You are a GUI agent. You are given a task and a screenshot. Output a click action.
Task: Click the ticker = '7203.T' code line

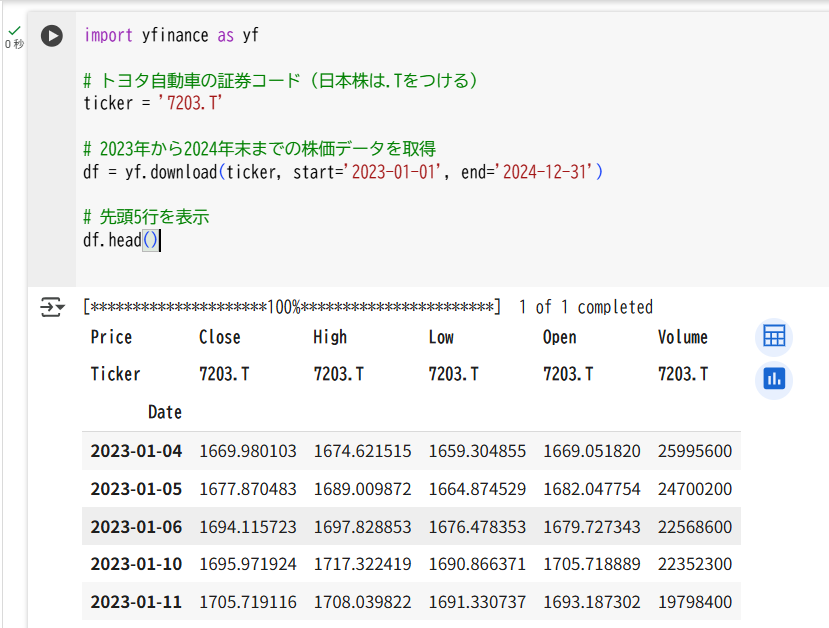click(152, 103)
